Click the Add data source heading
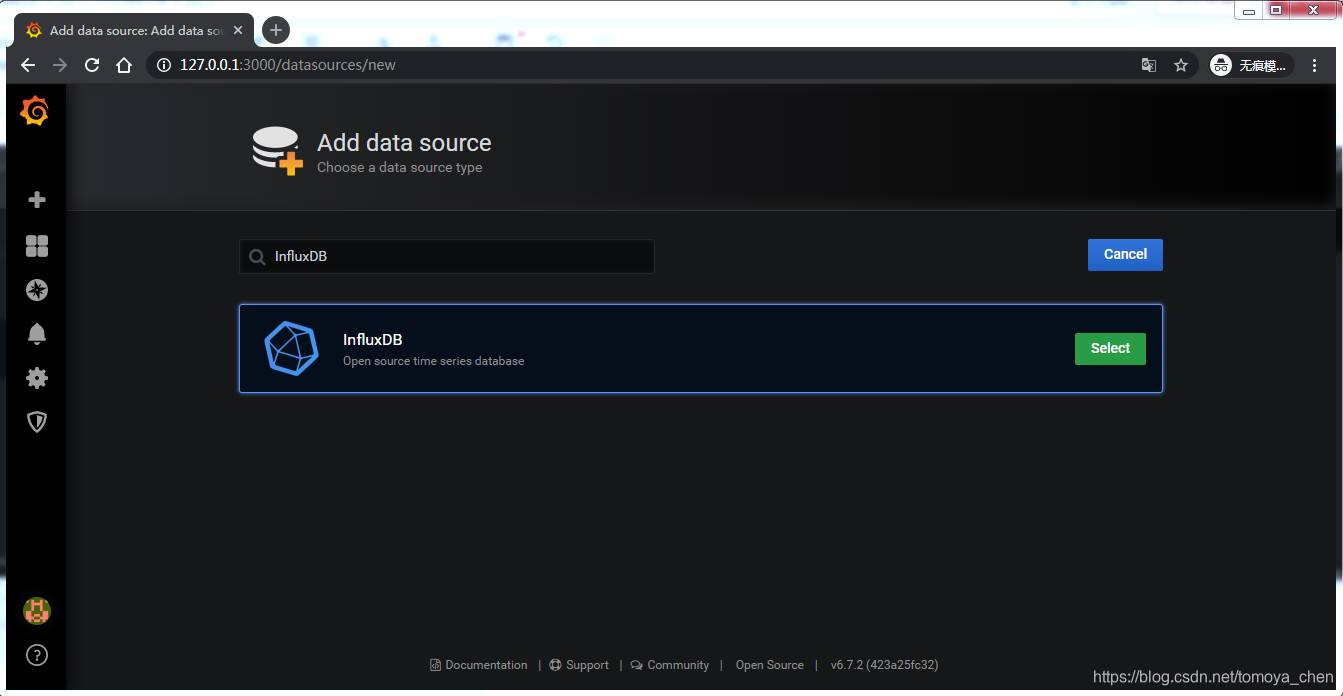Screen dimensions: 1343x696 tap(404, 143)
